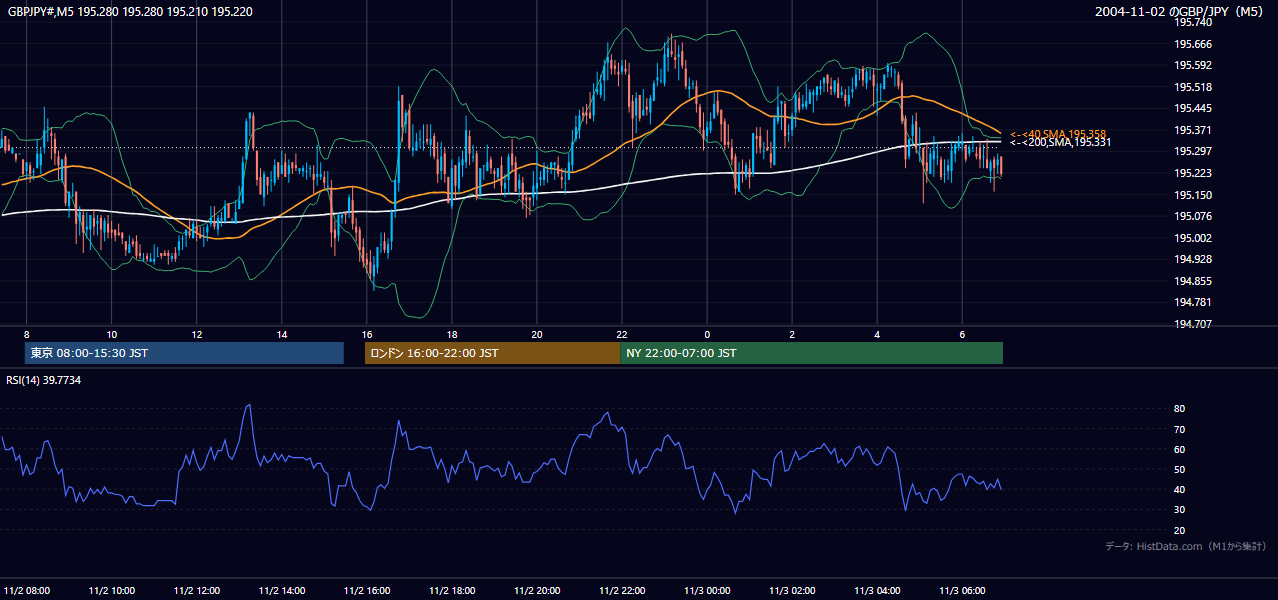
Task: Click the 11/2 18:00 date axis label
Action: (452, 590)
